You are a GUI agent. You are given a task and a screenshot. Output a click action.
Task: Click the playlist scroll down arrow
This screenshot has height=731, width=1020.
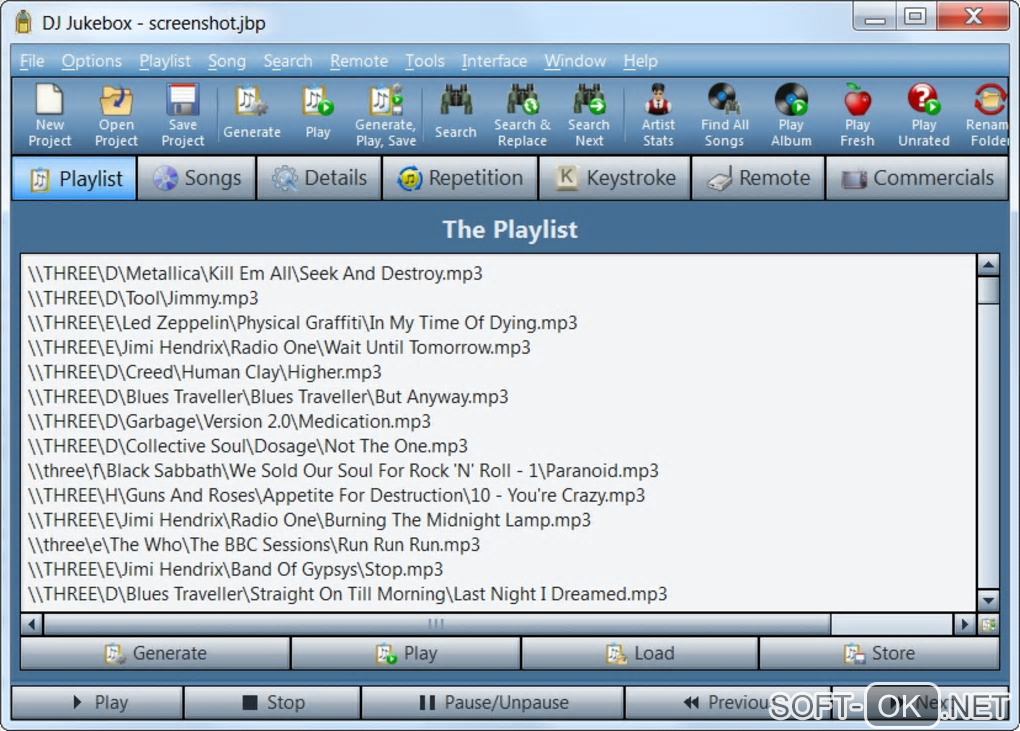pyautogui.click(x=988, y=600)
